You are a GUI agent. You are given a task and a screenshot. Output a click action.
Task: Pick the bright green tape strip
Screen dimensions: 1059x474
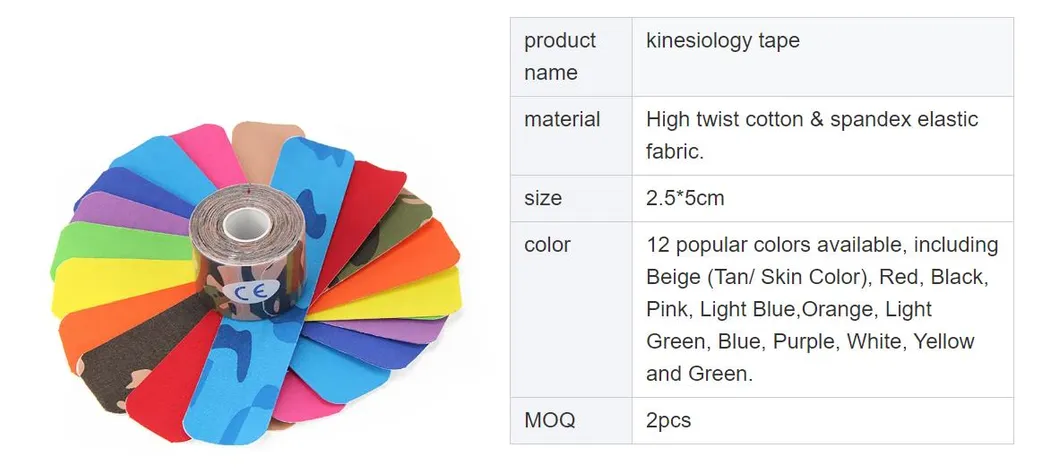tap(100, 243)
